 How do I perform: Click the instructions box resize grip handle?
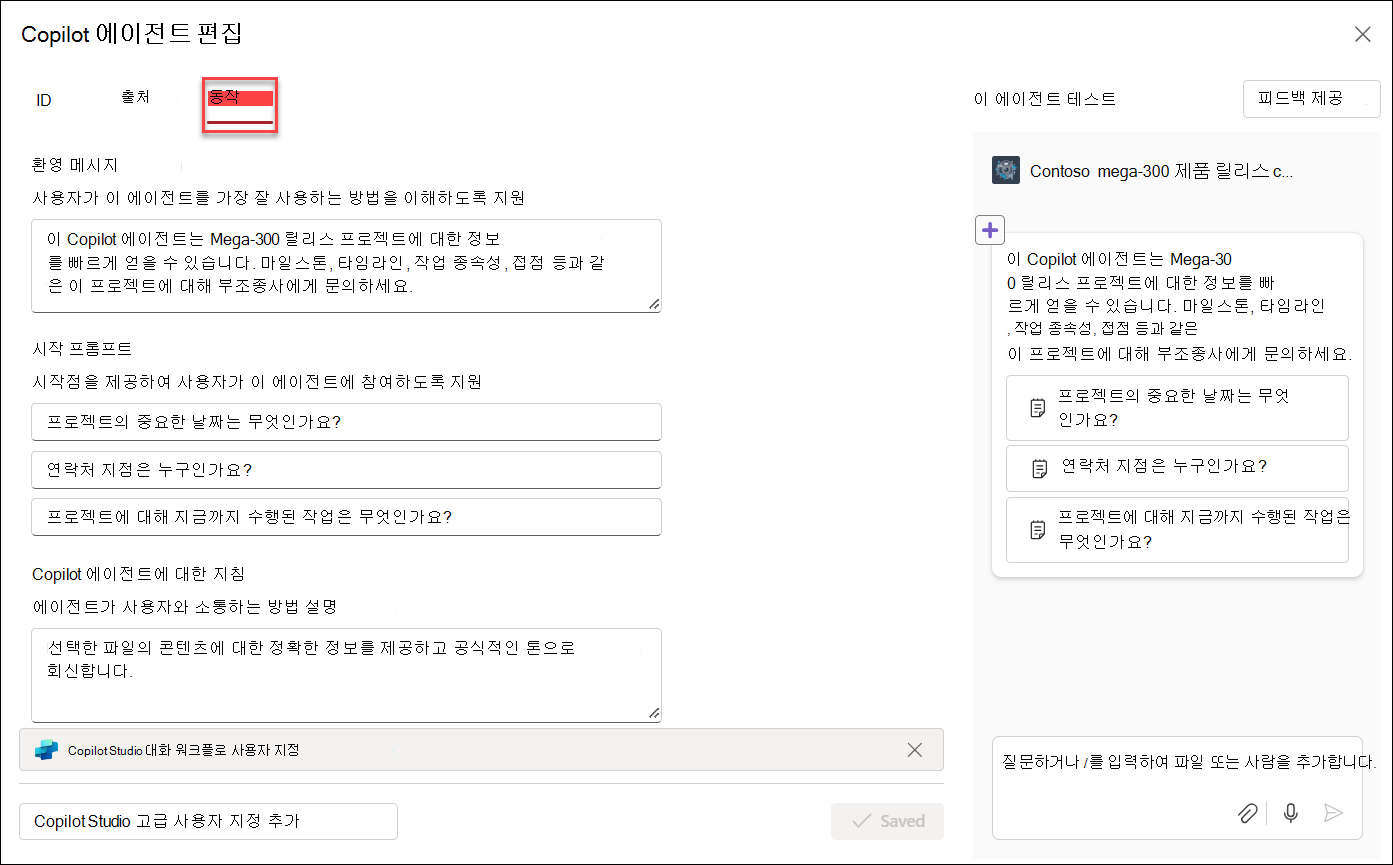[653, 713]
